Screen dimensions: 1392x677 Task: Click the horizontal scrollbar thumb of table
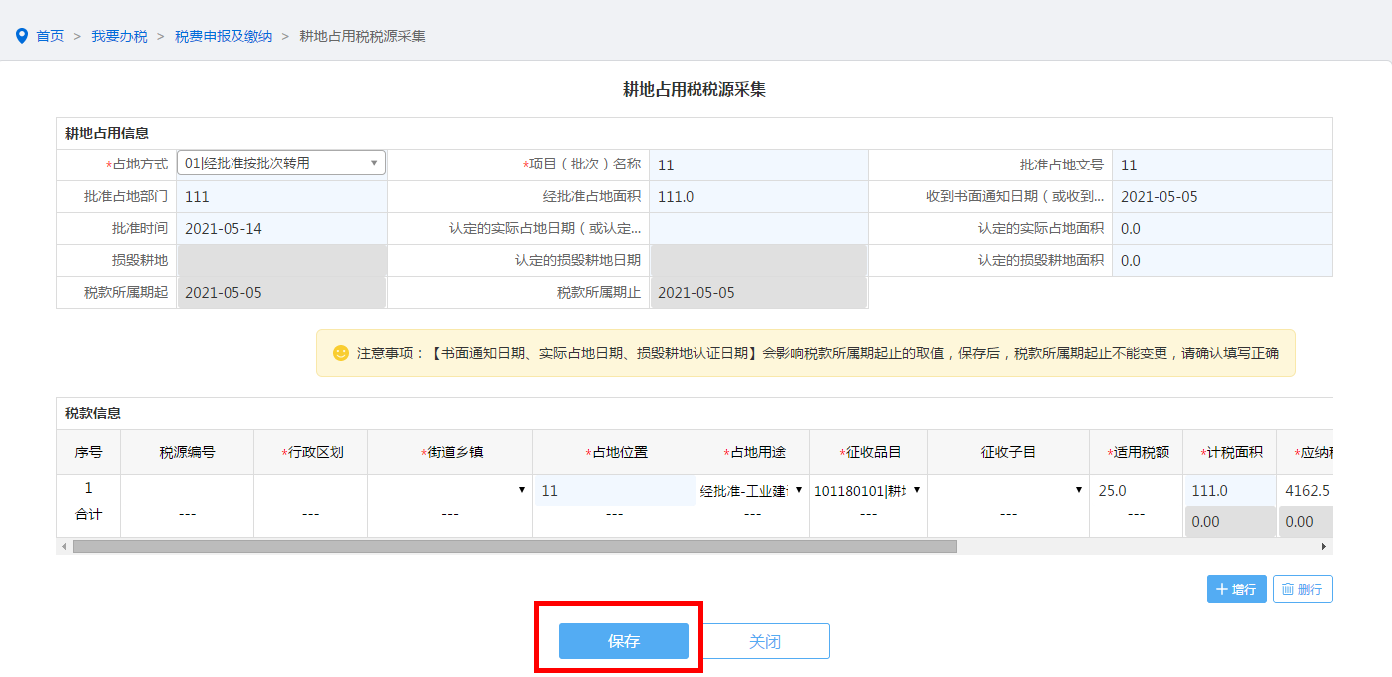pos(514,547)
